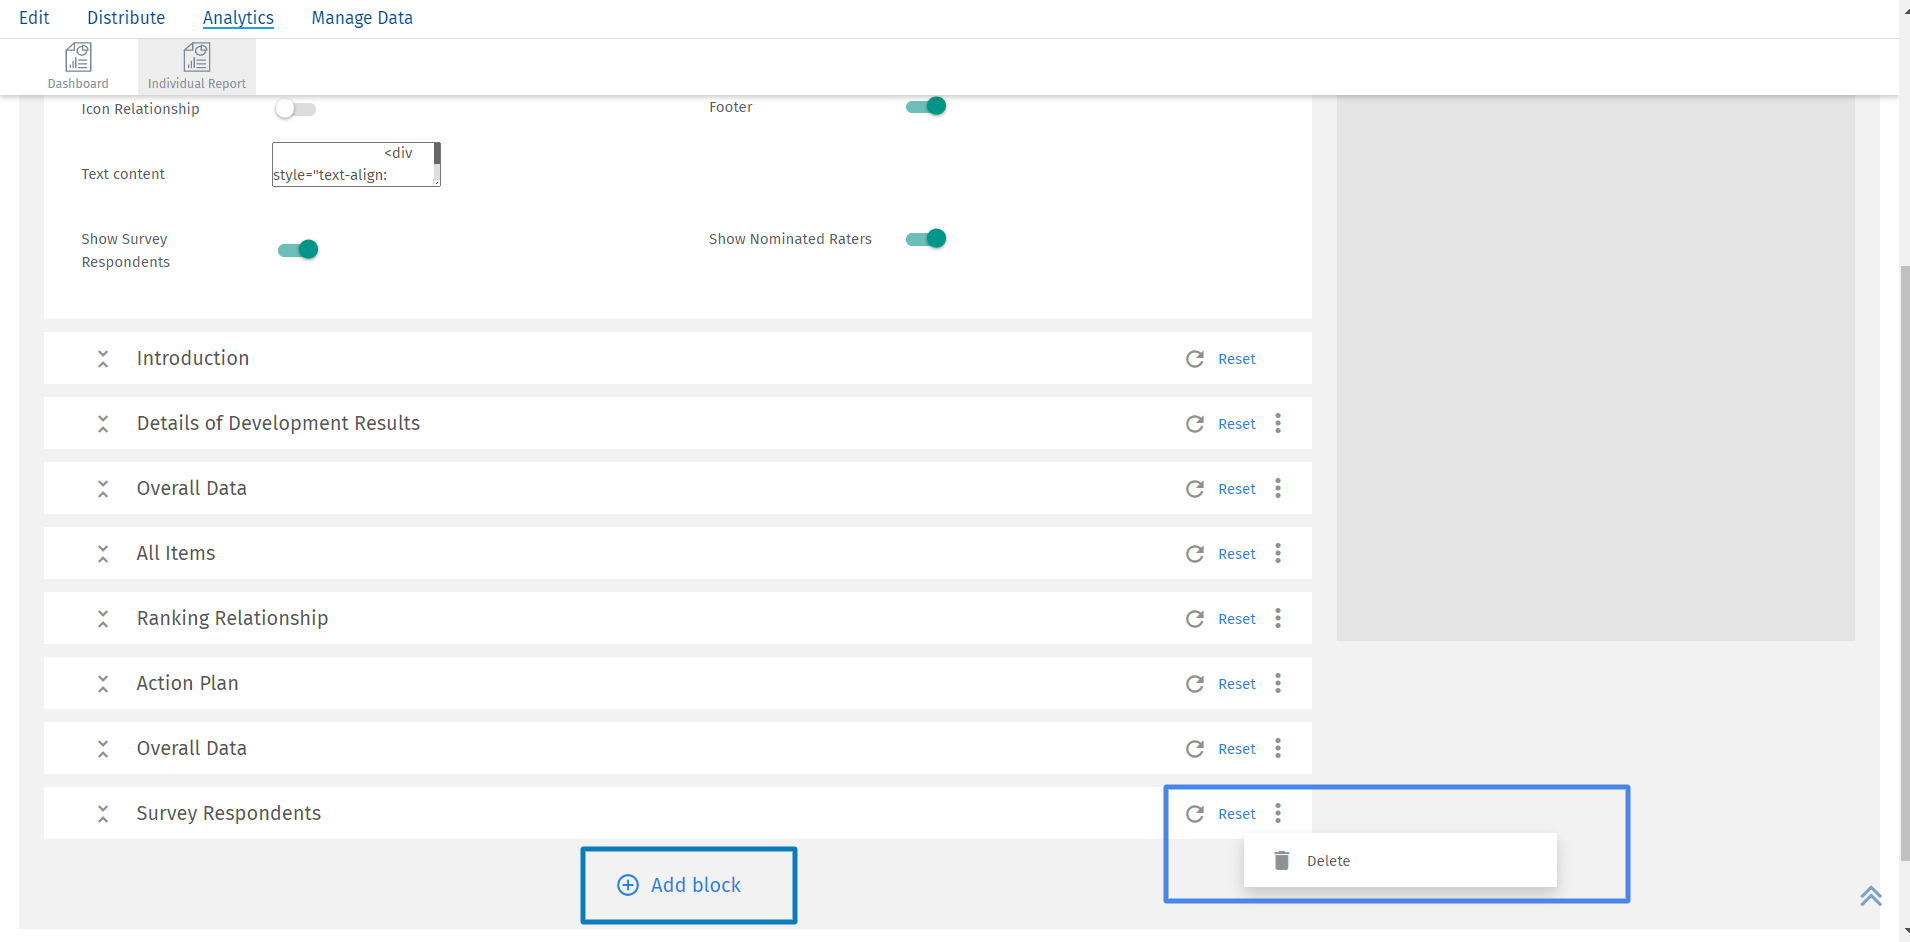The height and width of the screenshot is (942, 1910).
Task: Switch to the Manage Data tab
Action: [361, 17]
